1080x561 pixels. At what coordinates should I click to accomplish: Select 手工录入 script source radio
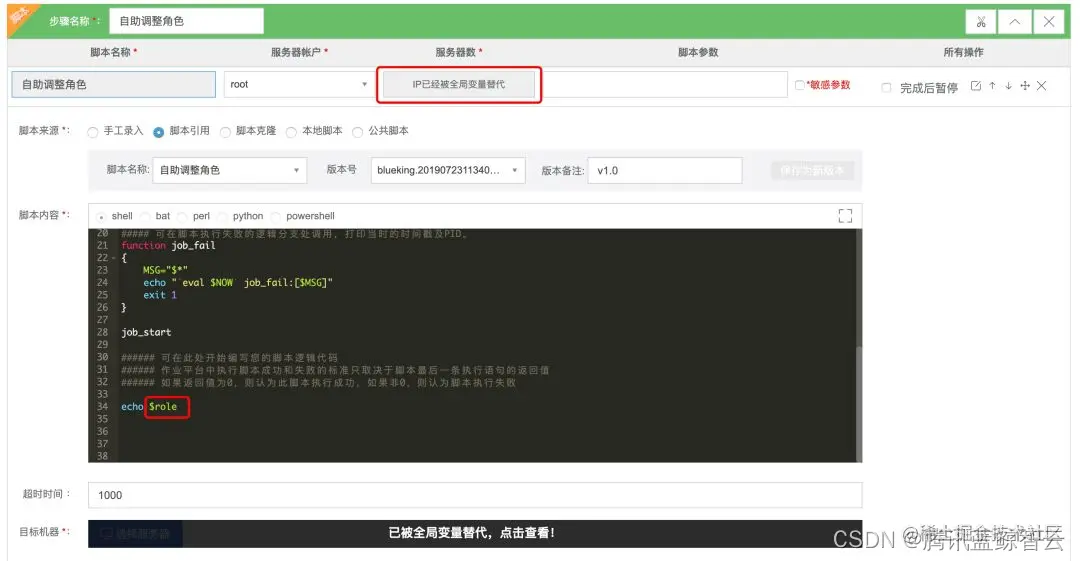pyautogui.click(x=92, y=132)
